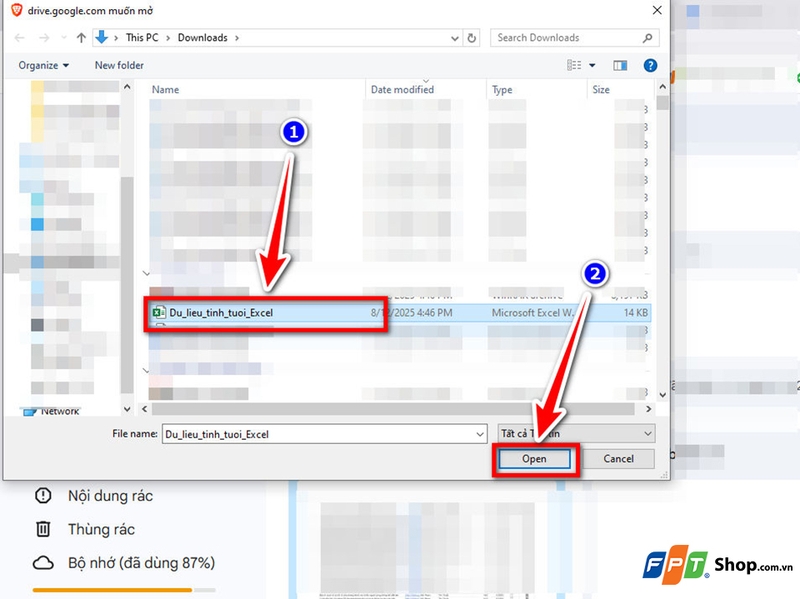Click the Network icon in the sidebar

click(30, 410)
